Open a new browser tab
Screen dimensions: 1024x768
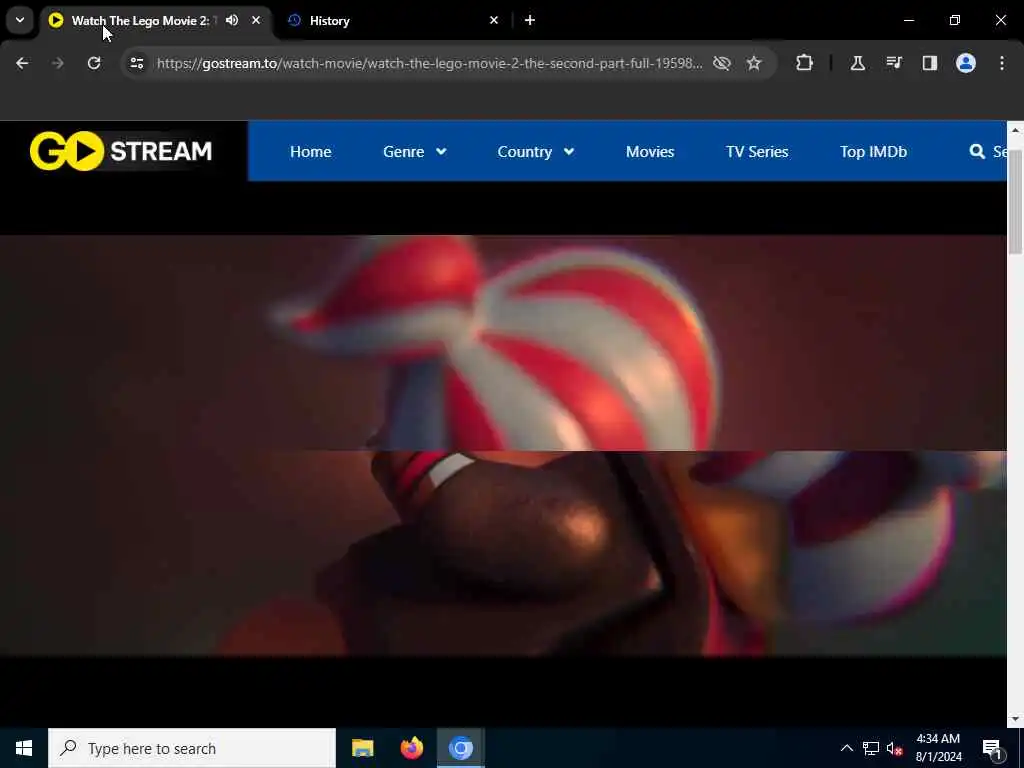click(530, 20)
